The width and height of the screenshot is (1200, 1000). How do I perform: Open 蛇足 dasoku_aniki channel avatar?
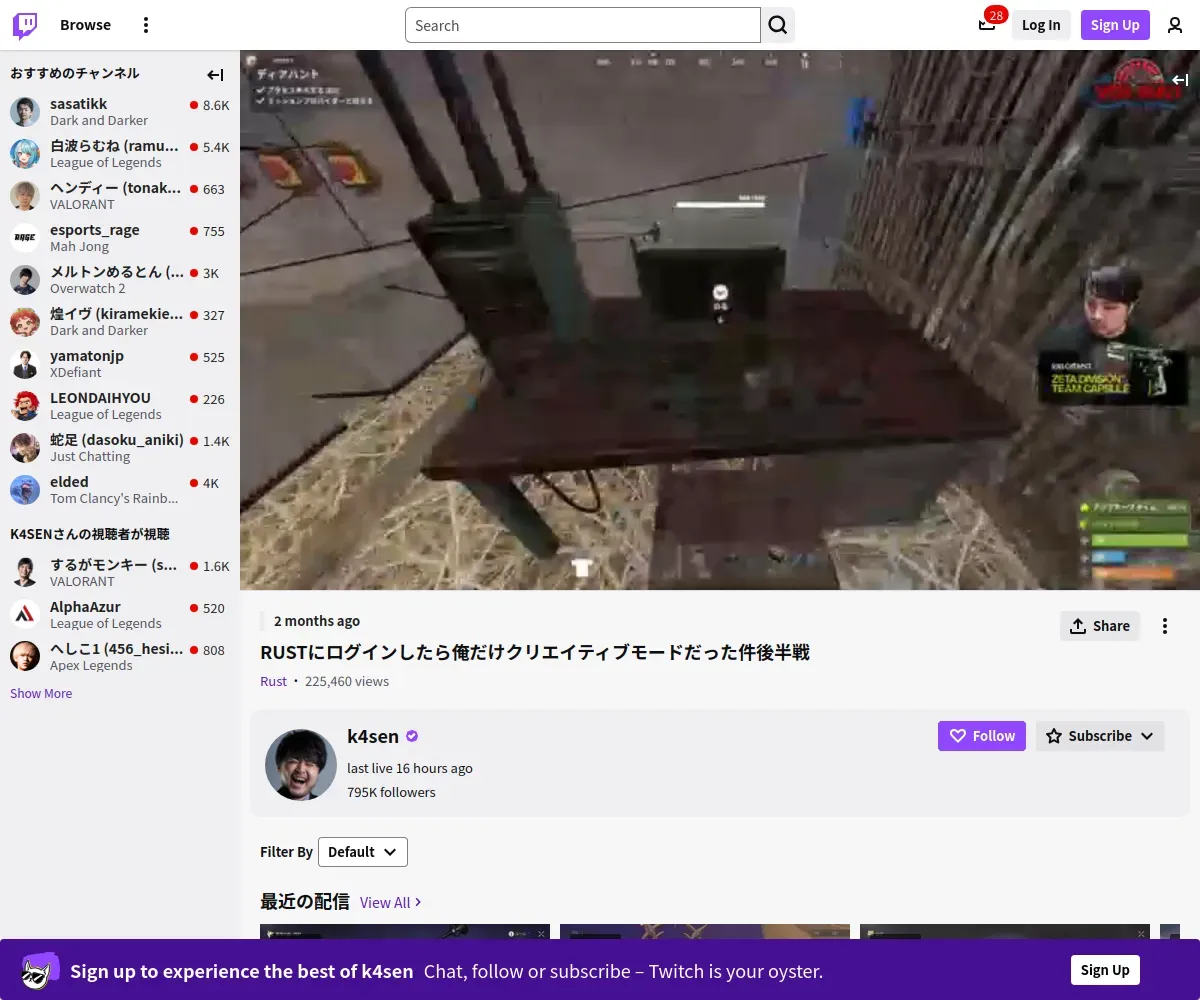pos(25,448)
